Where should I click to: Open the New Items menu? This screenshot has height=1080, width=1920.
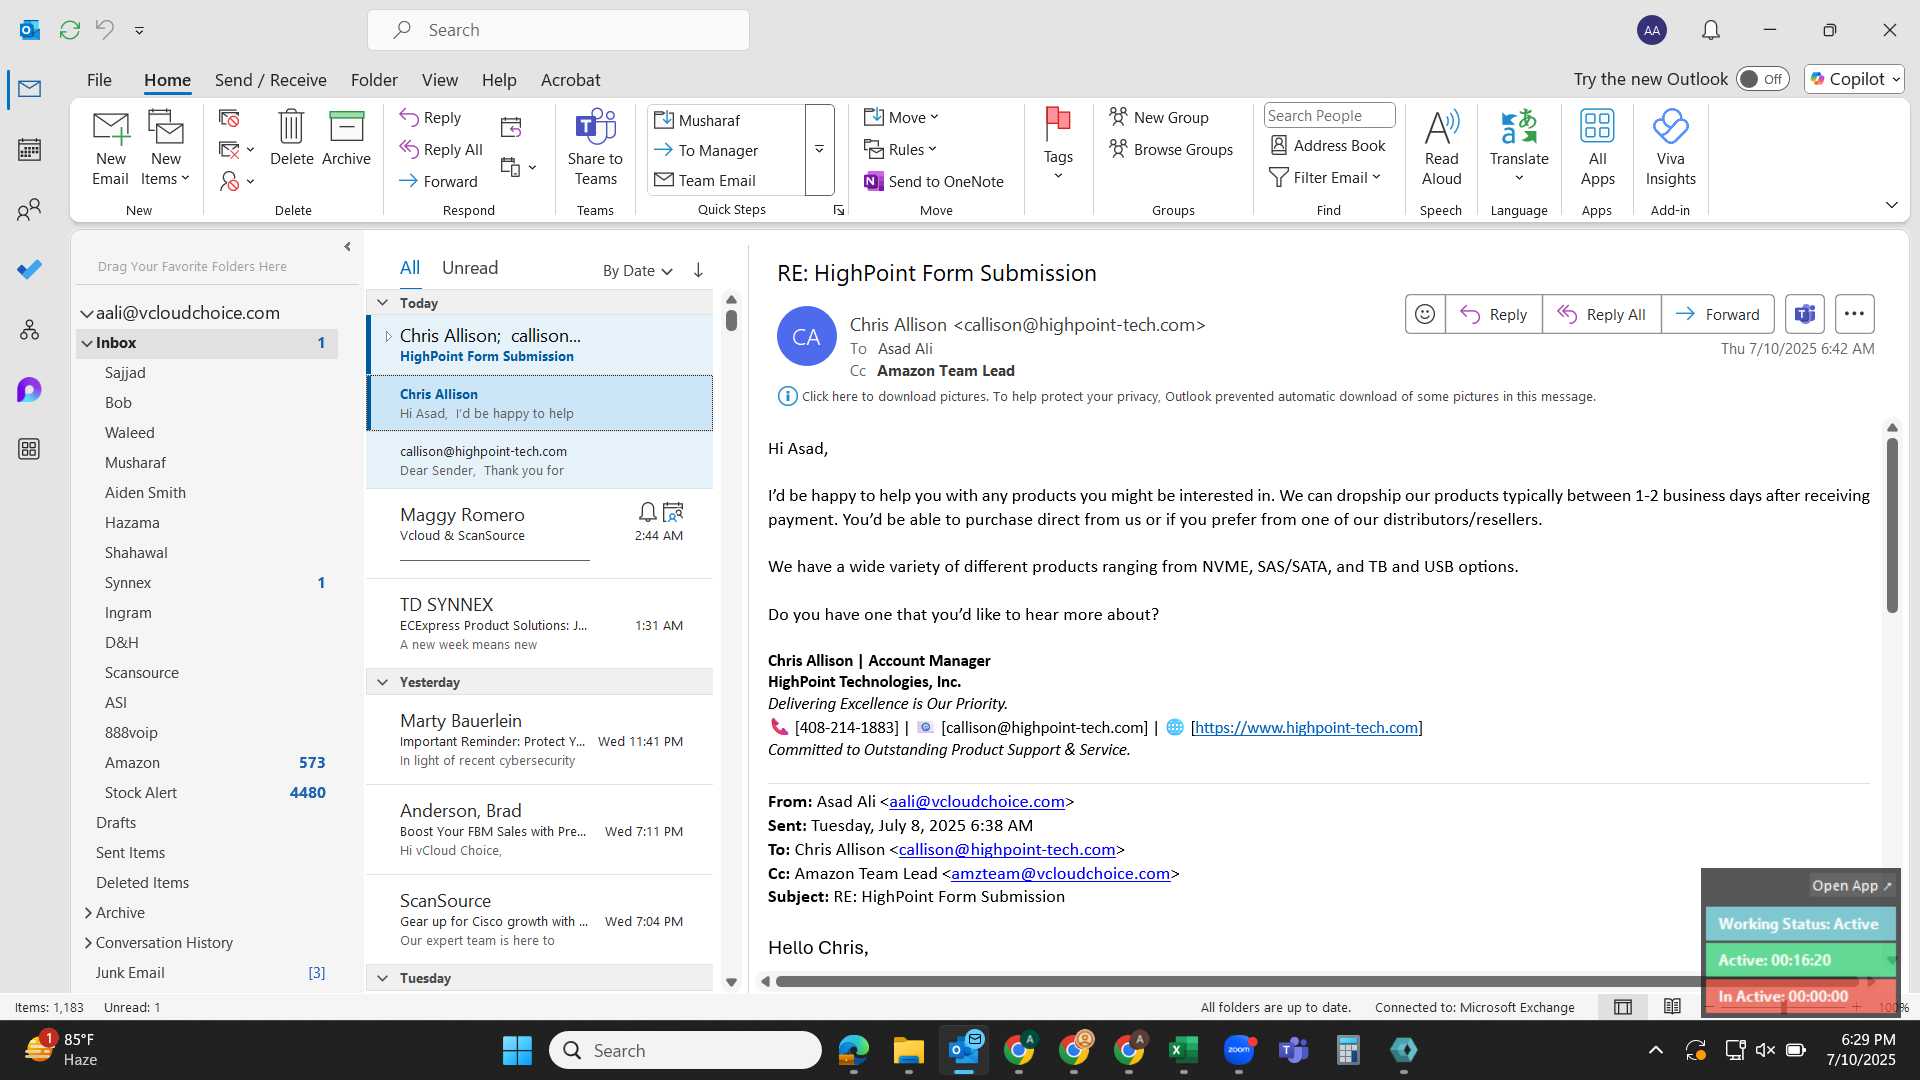click(166, 147)
